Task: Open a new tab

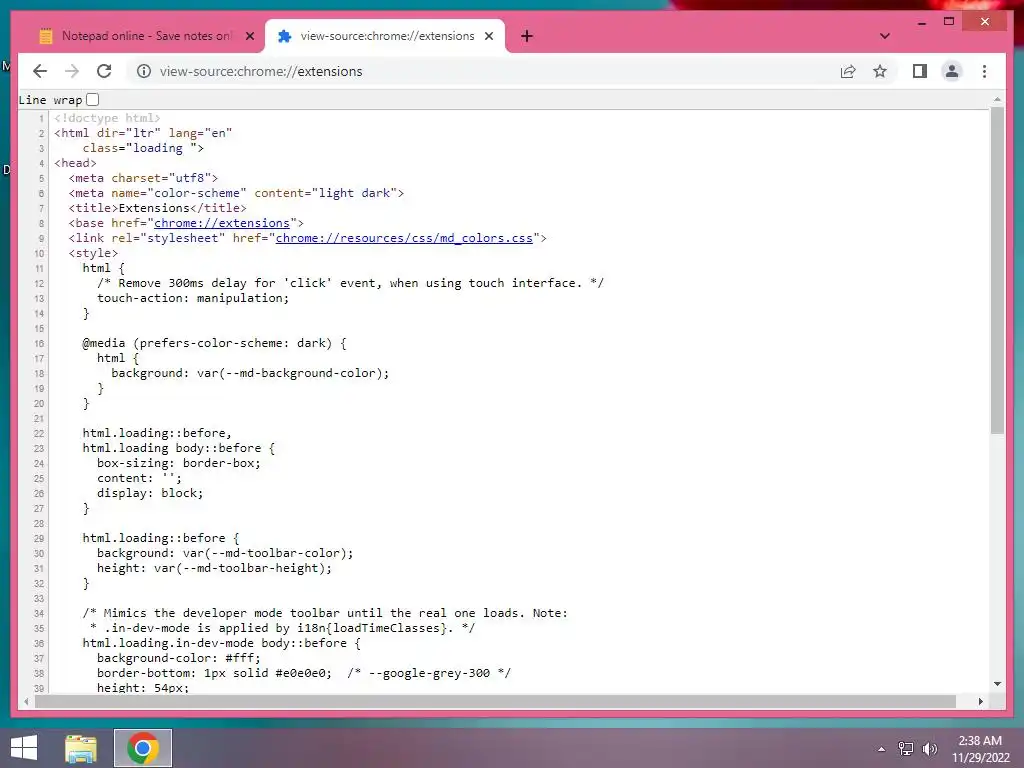Action: (x=527, y=36)
